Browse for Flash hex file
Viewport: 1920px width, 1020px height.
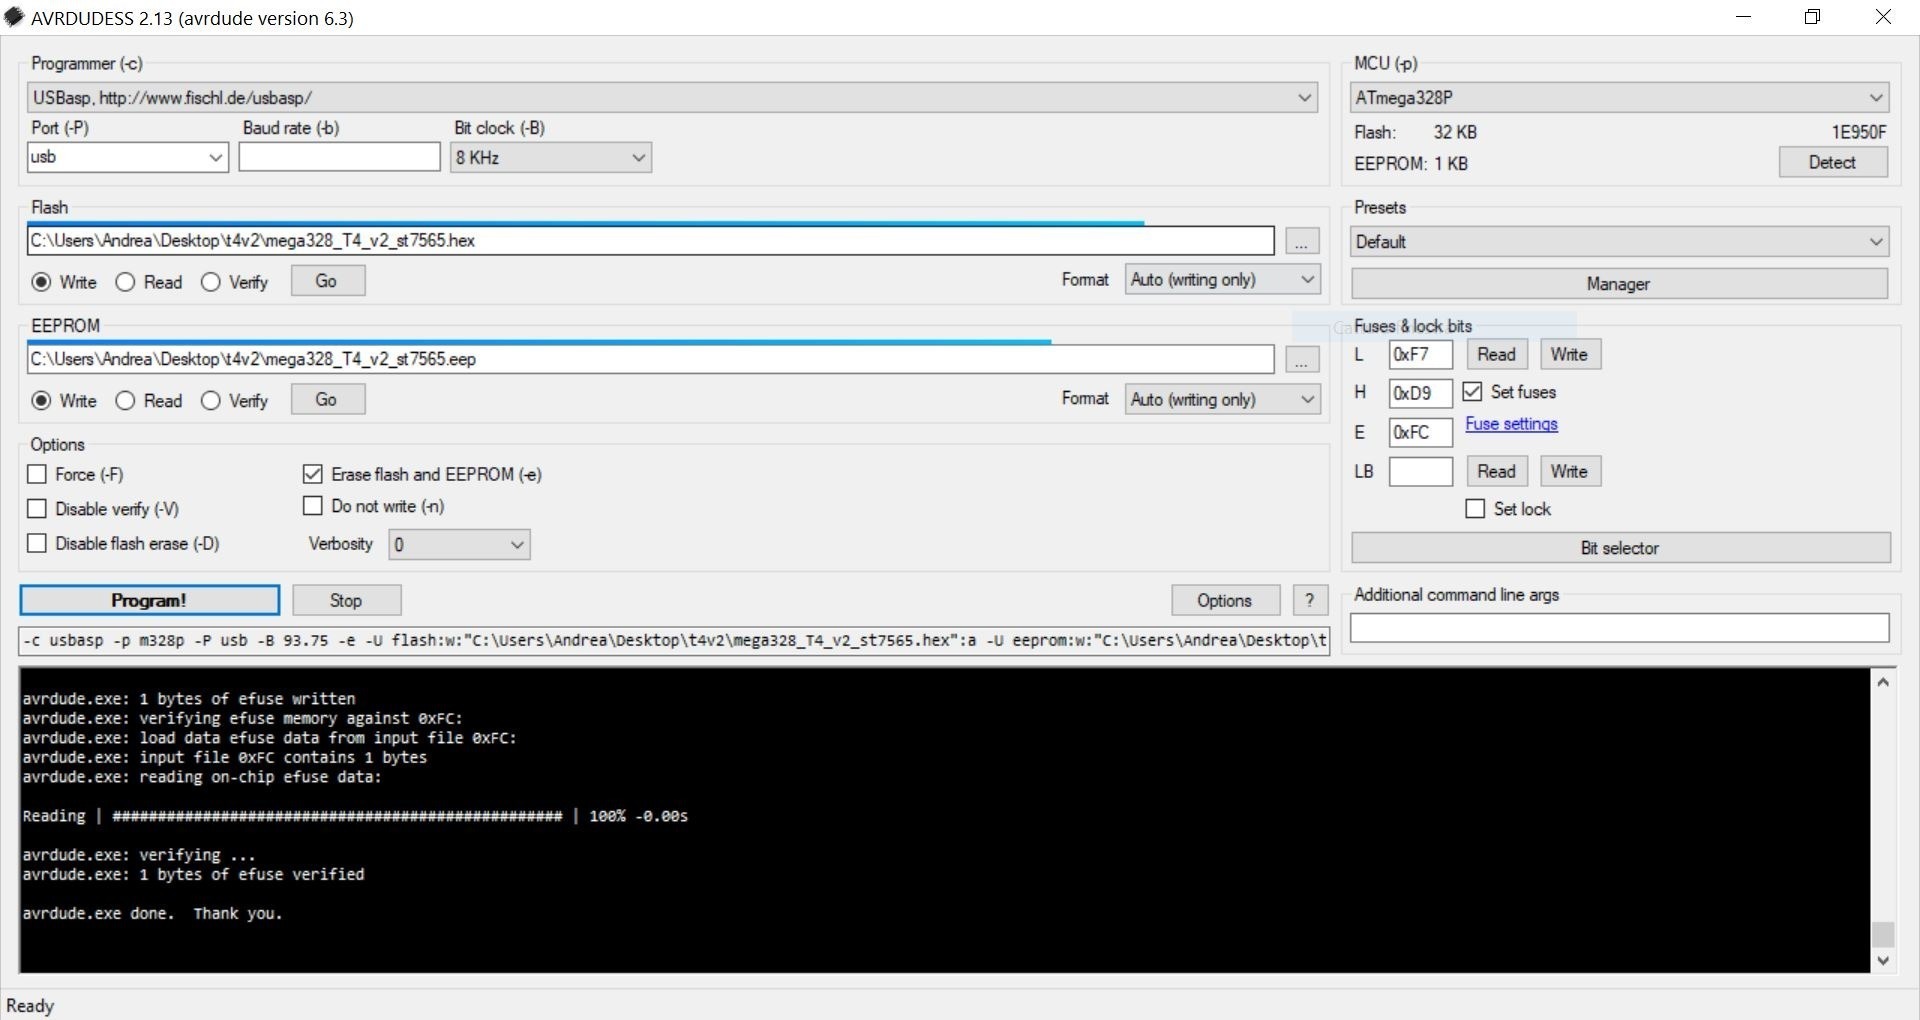pos(1300,241)
